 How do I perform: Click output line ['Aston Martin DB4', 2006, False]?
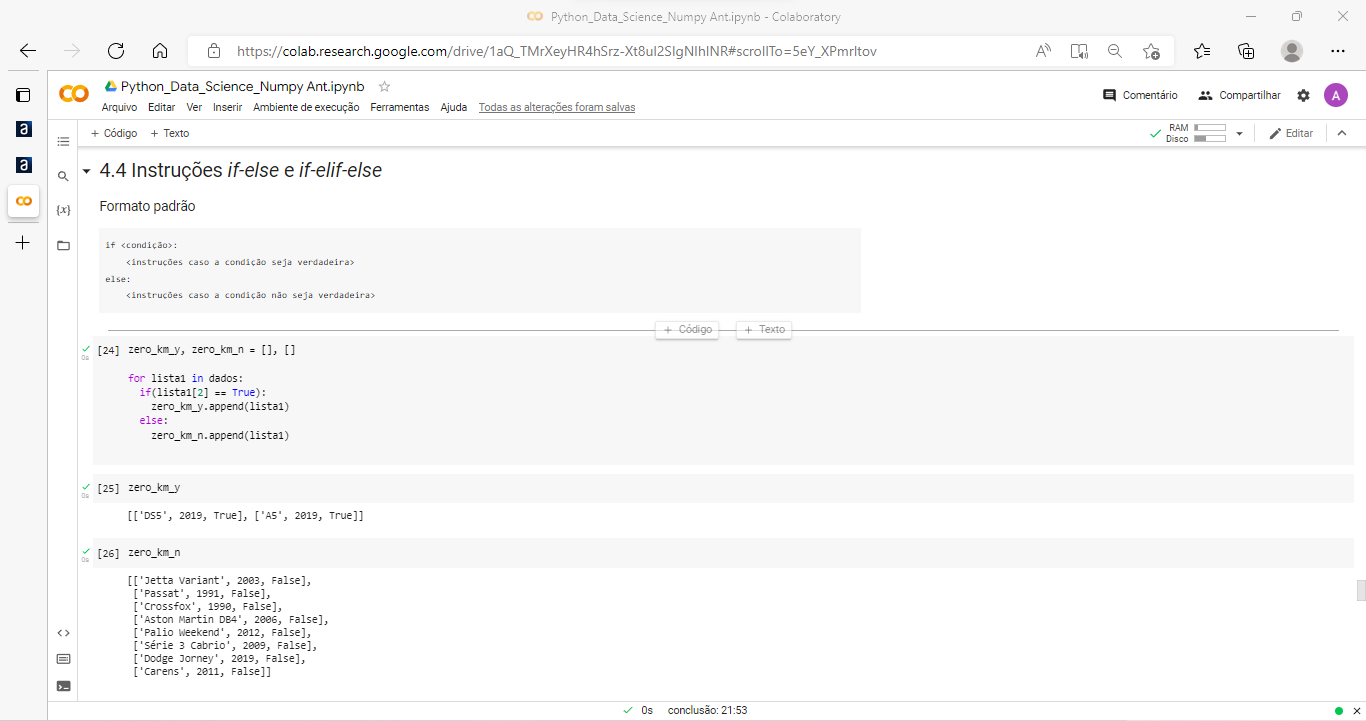point(230,620)
